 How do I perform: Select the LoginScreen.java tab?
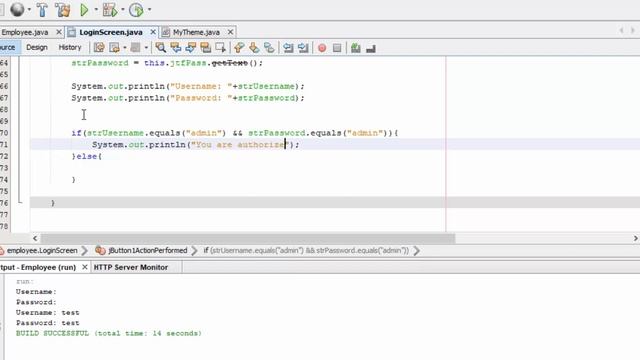(x=111, y=32)
